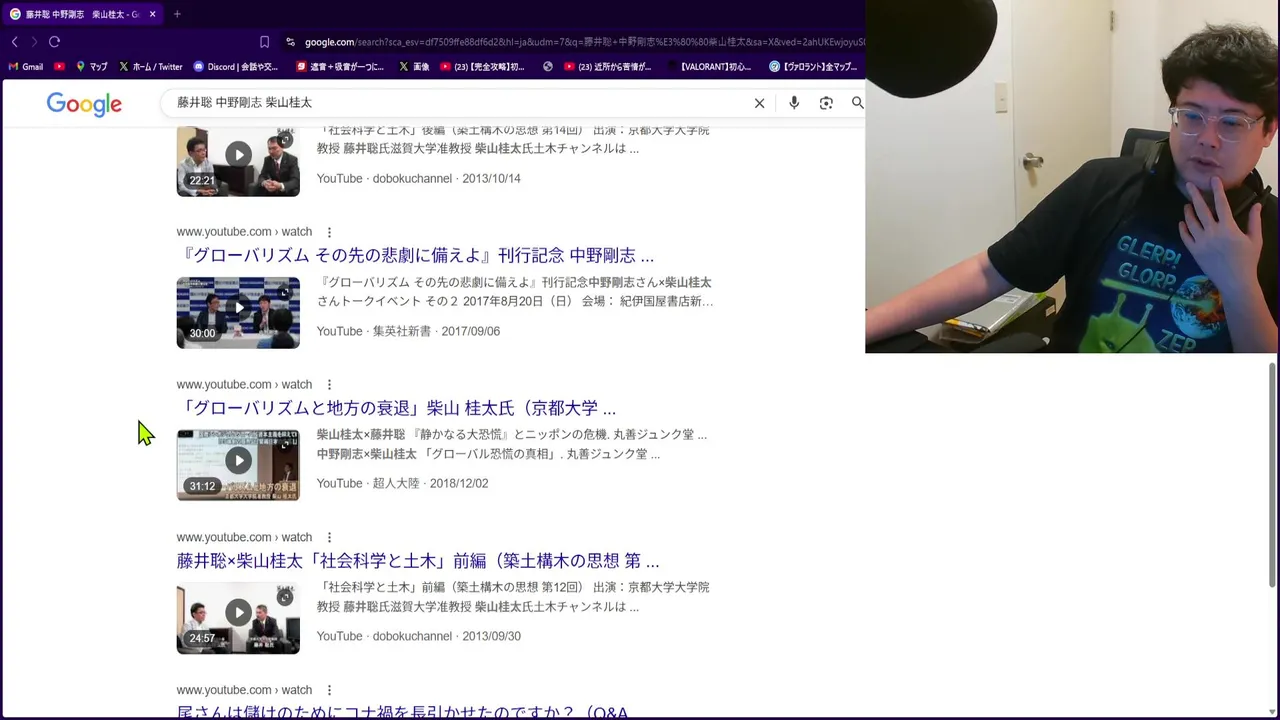1280x720 pixels.
Task: Open options for 「社会科学と土木」前編 result
Action: click(329, 538)
